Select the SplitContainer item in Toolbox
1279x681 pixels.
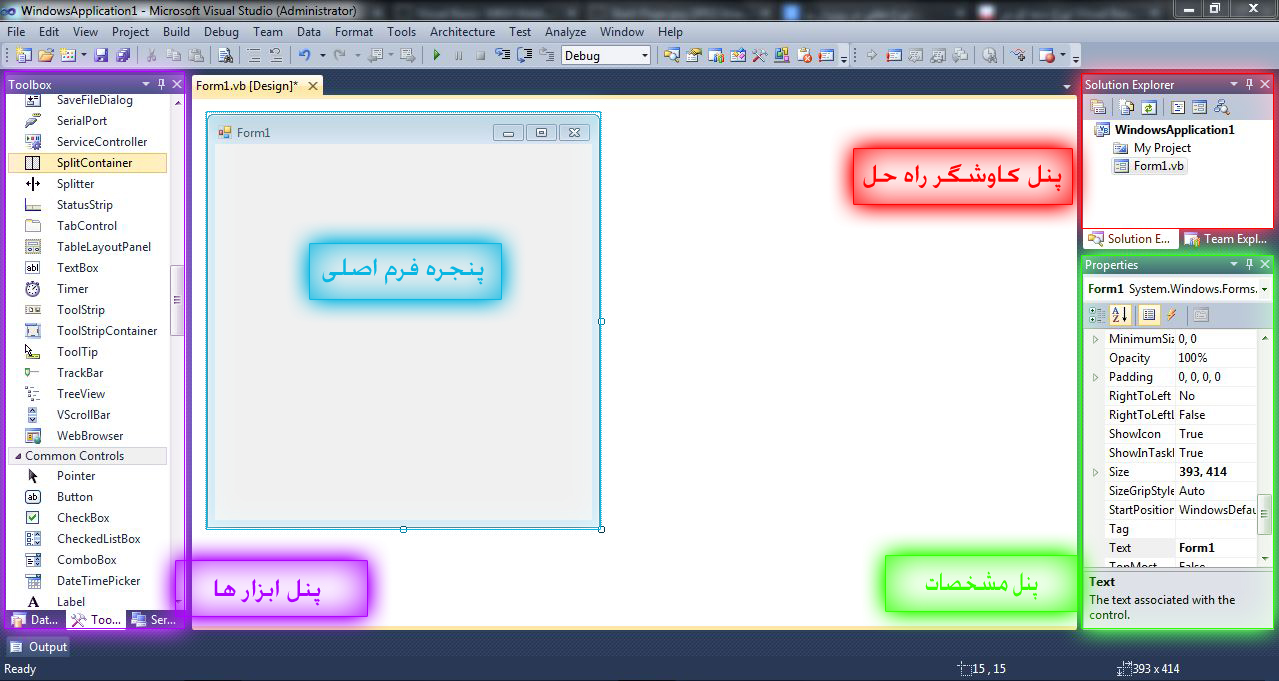pyautogui.click(x=88, y=163)
